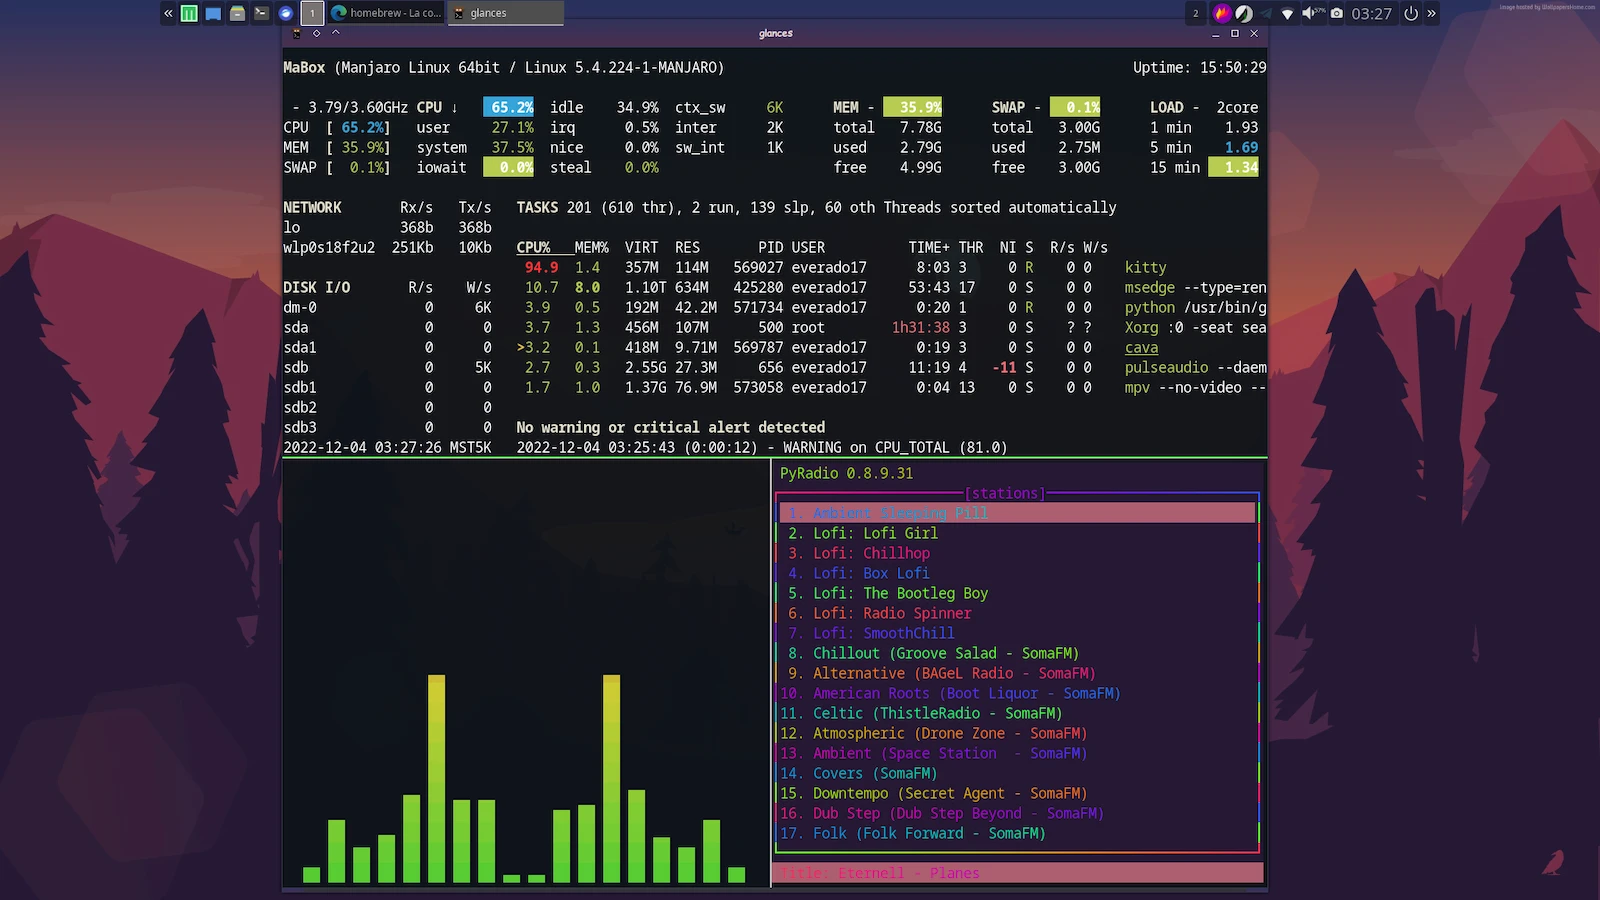Open the power menu icon
This screenshot has height=900, width=1600.
[x=1411, y=13]
